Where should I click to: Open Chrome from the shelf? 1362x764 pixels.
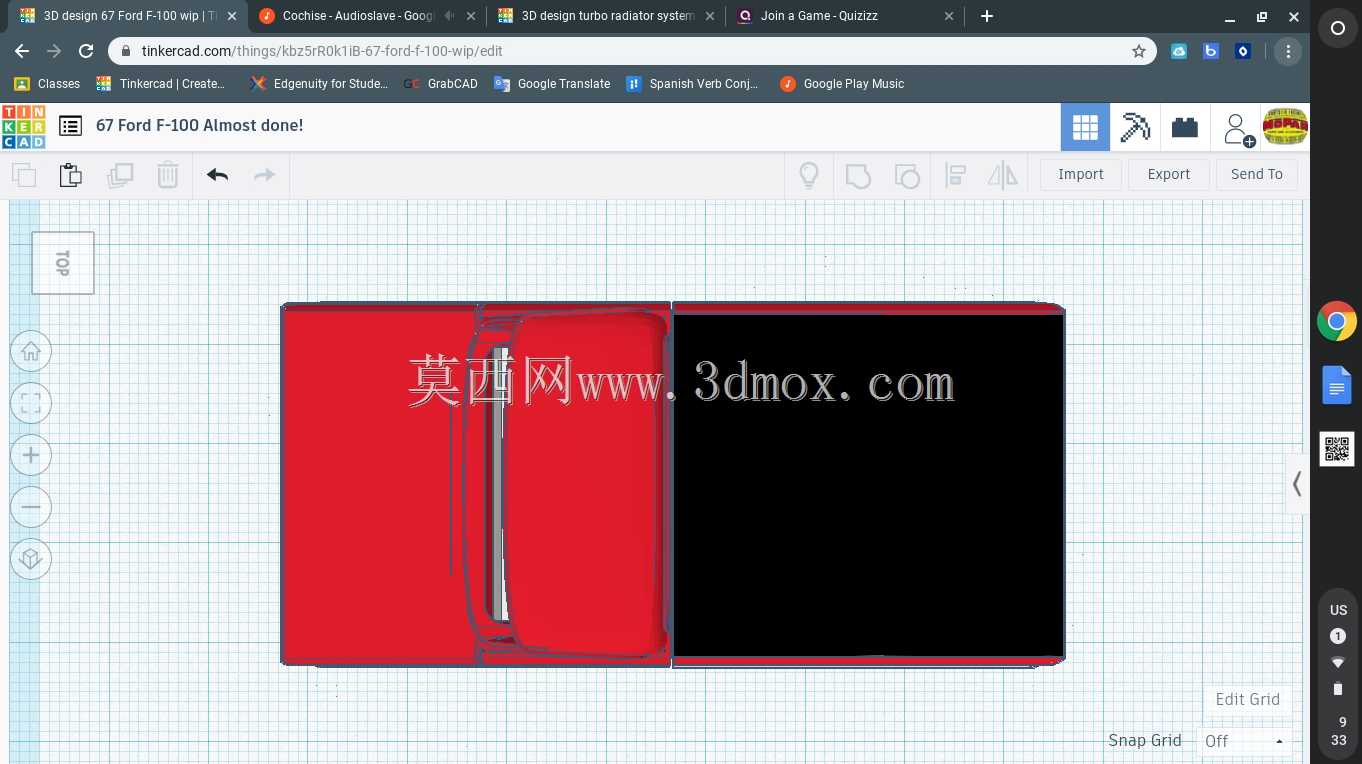point(1337,321)
